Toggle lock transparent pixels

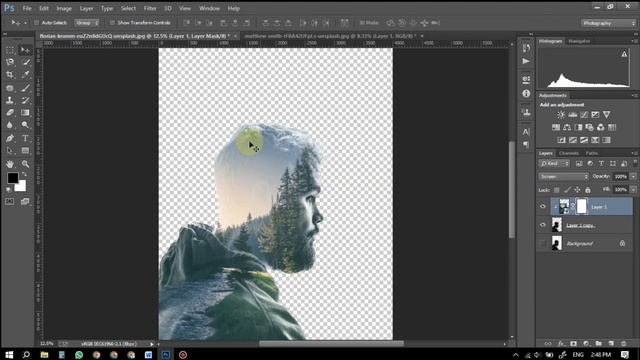(557, 190)
